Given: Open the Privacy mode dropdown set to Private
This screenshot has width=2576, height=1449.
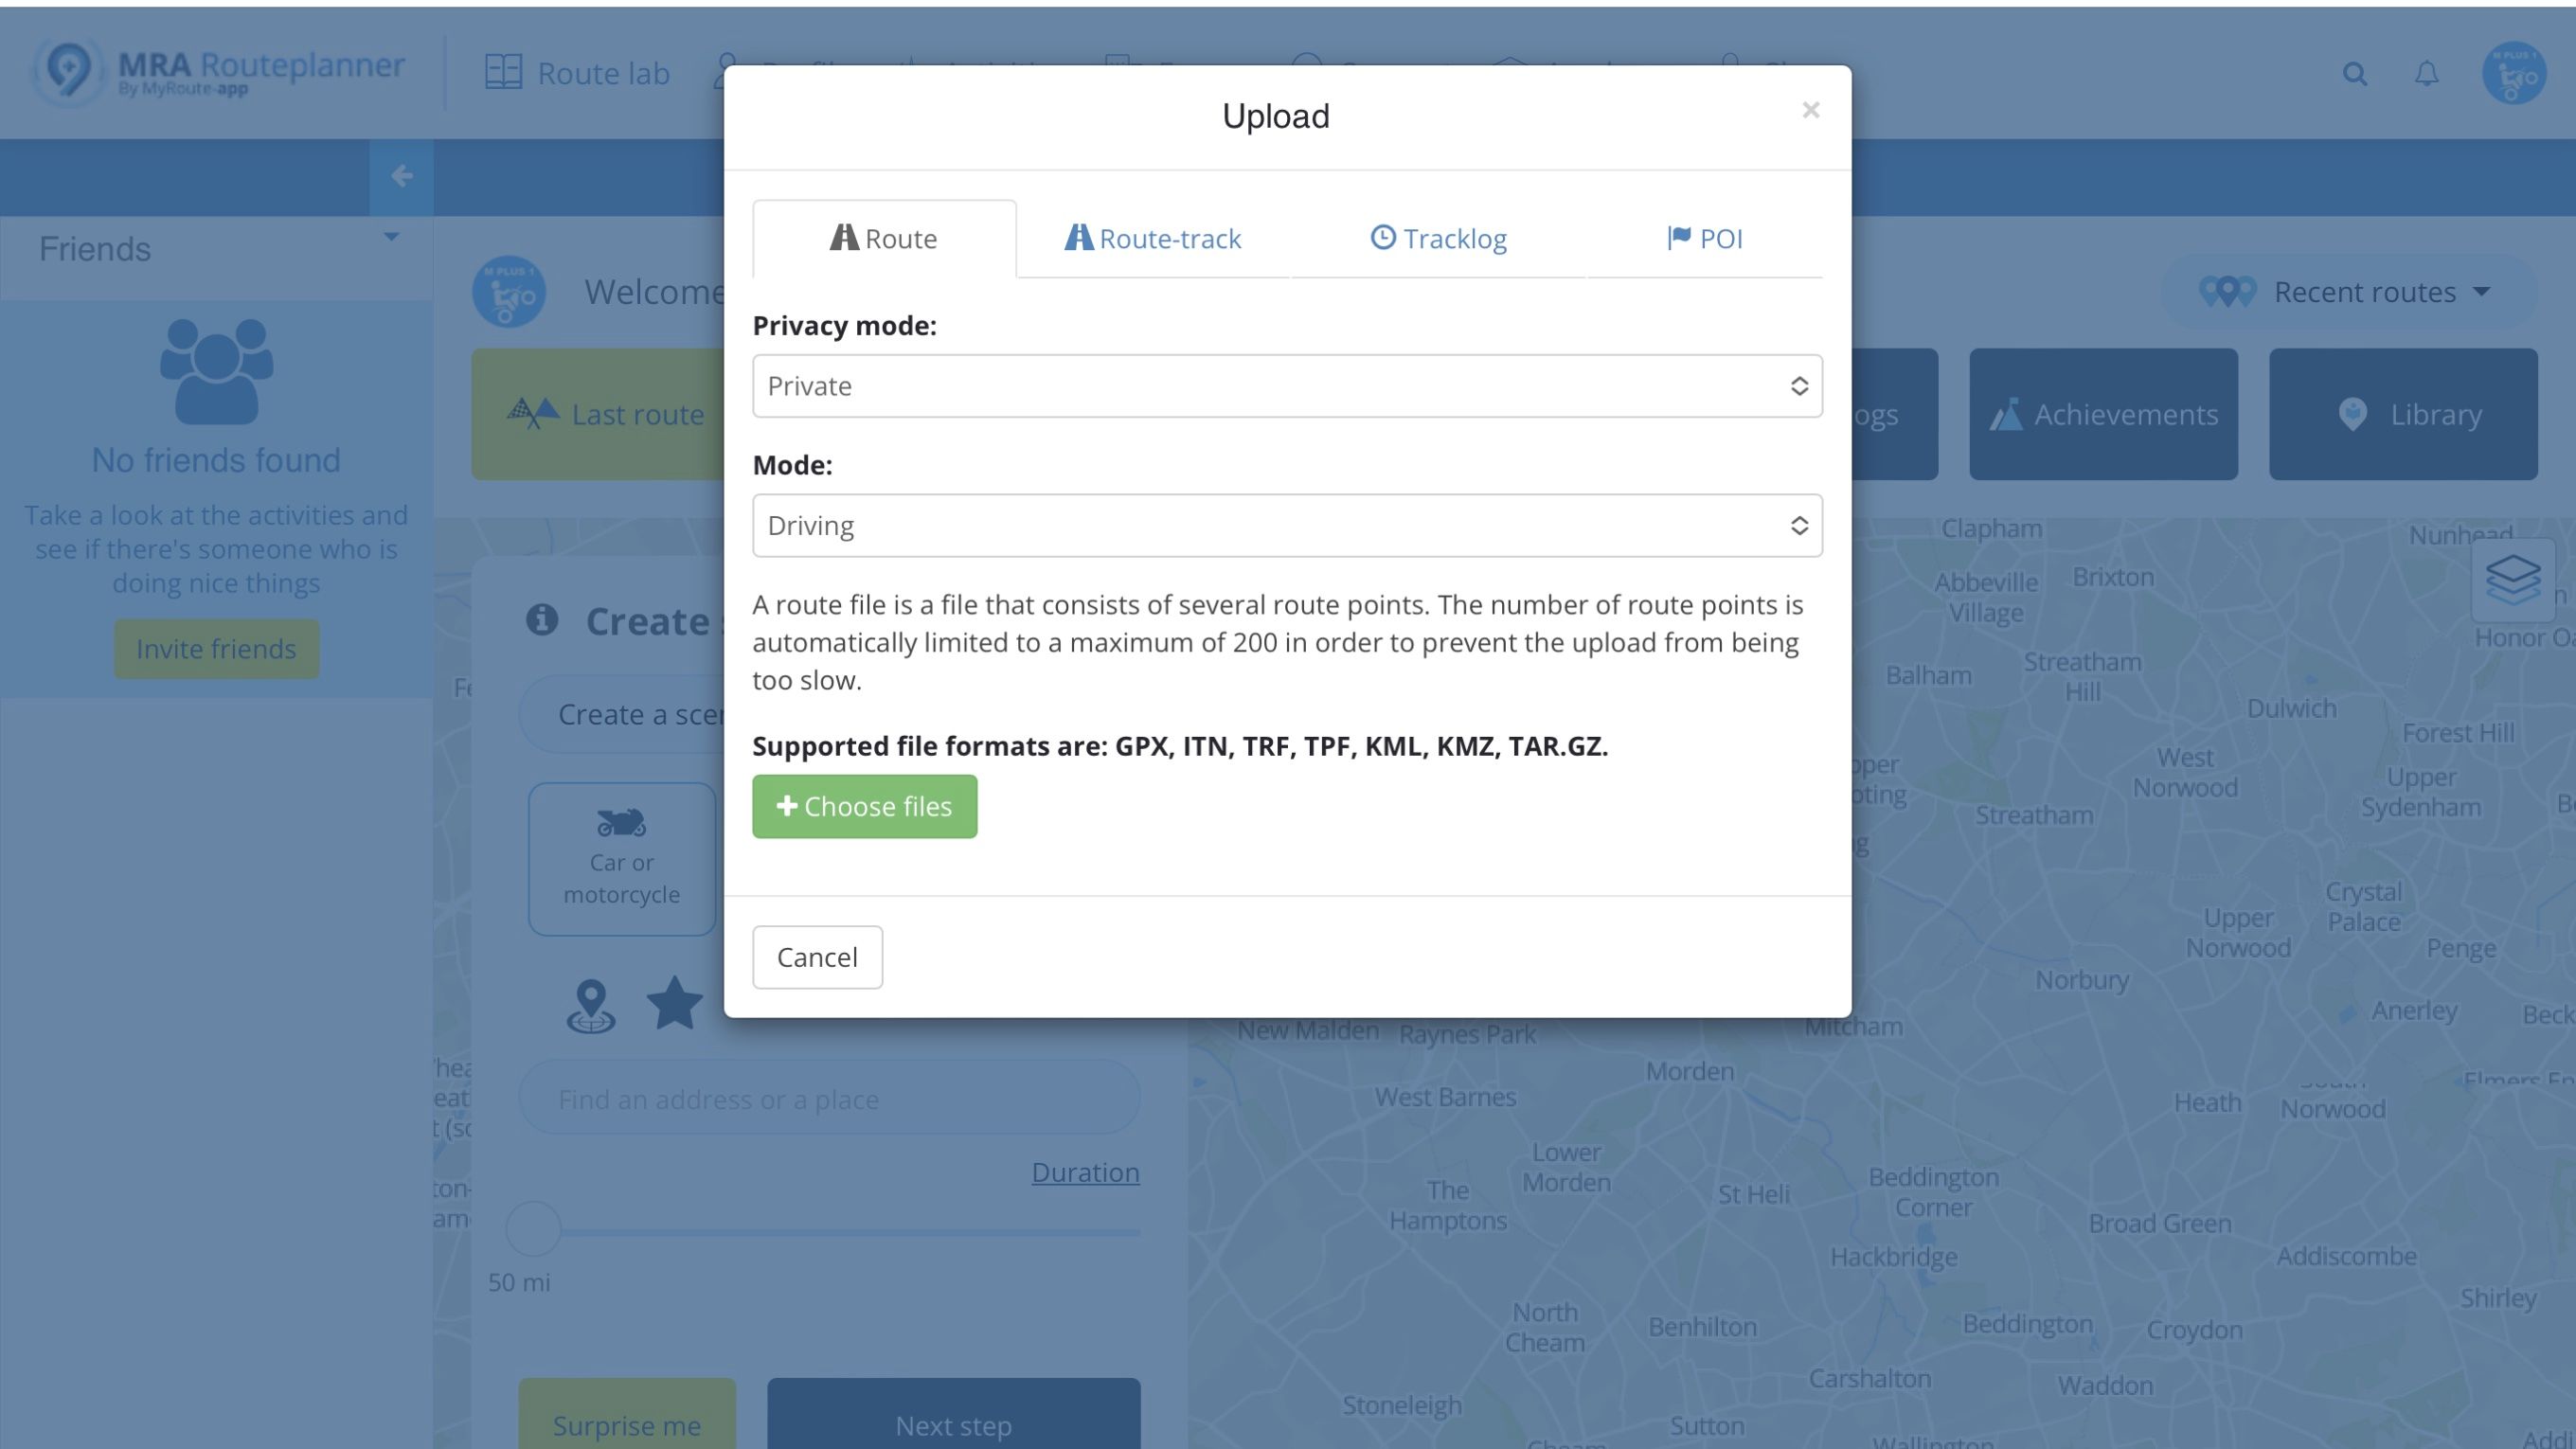Looking at the screenshot, I should (1286, 386).
